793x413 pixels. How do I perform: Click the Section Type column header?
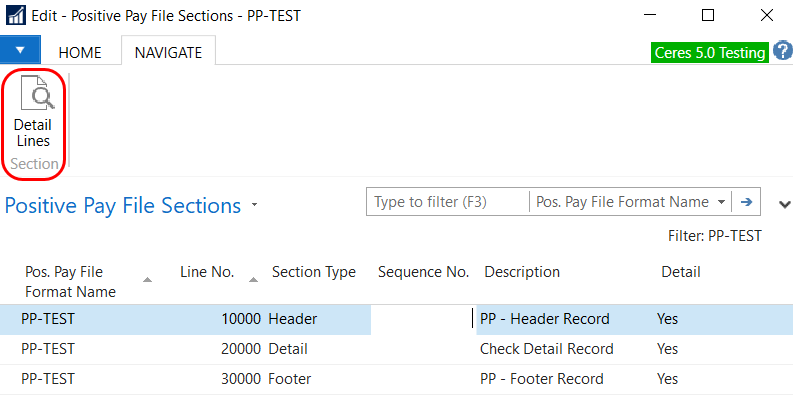[x=313, y=272]
